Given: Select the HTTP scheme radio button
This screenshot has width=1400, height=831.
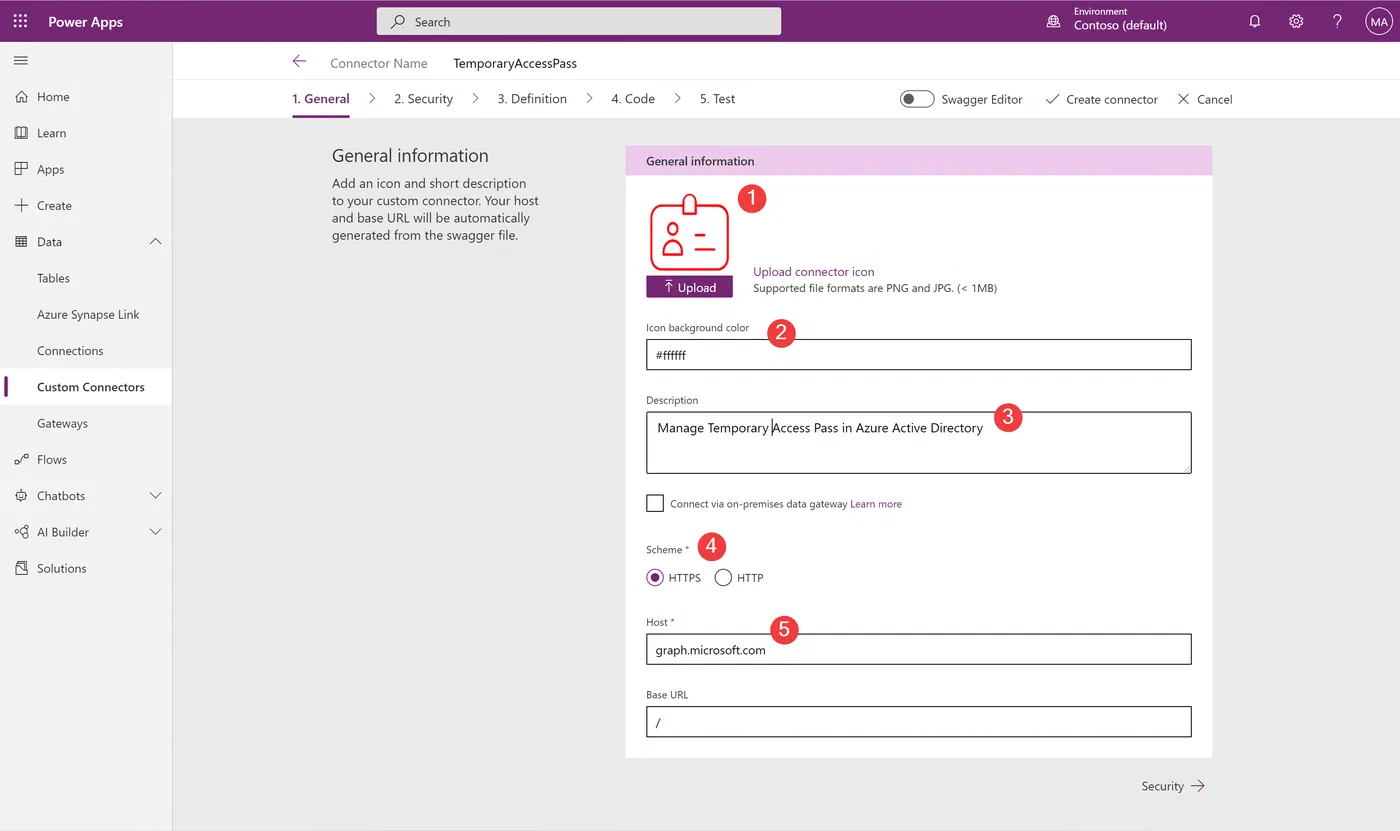Looking at the screenshot, I should click(723, 577).
